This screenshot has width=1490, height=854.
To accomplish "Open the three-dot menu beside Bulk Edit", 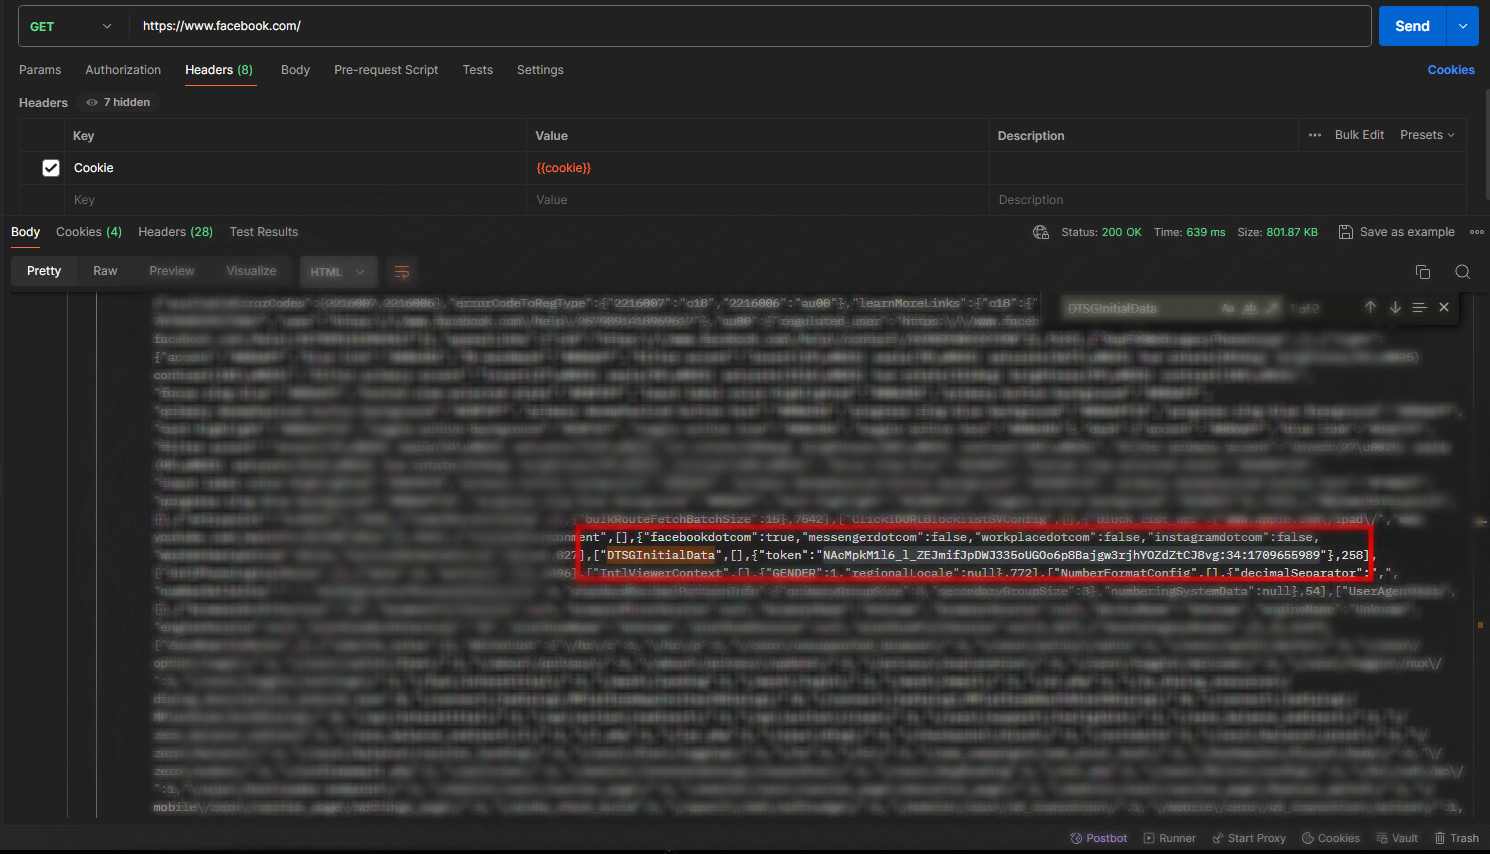I will tap(1315, 135).
